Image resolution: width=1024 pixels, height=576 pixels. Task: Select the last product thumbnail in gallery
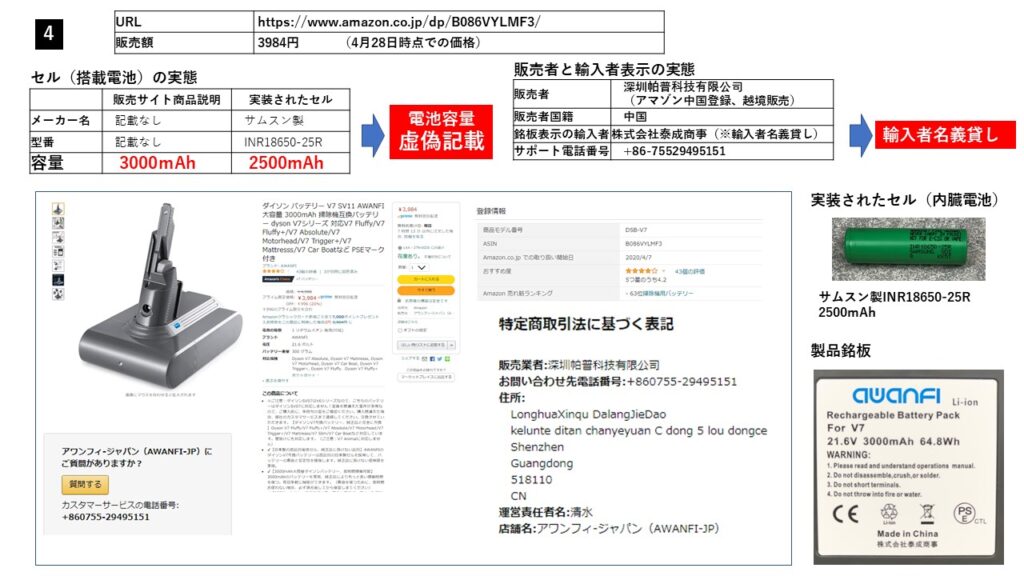(x=58, y=294)
